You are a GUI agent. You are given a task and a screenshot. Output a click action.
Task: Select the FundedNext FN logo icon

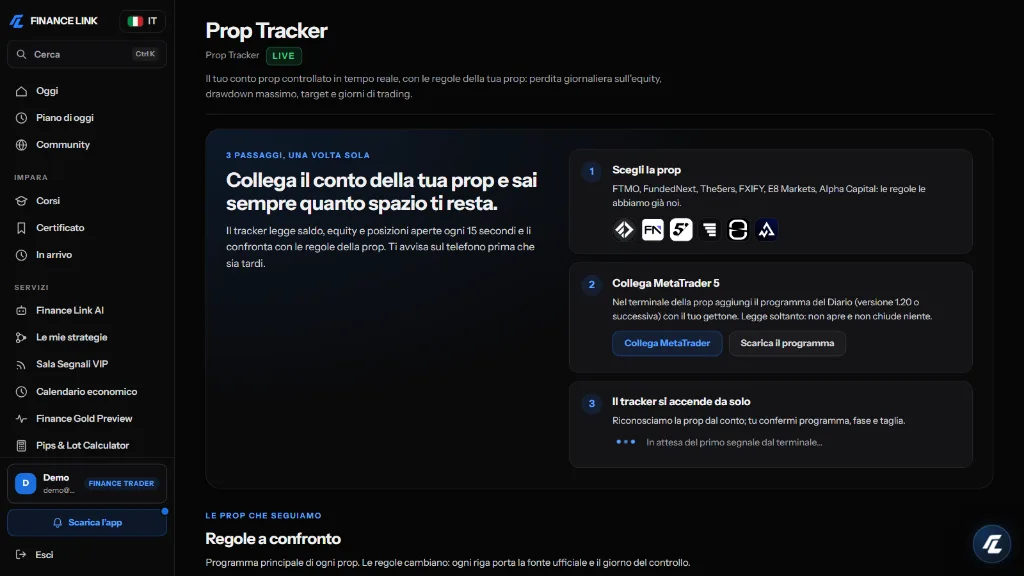pos(652,230)
